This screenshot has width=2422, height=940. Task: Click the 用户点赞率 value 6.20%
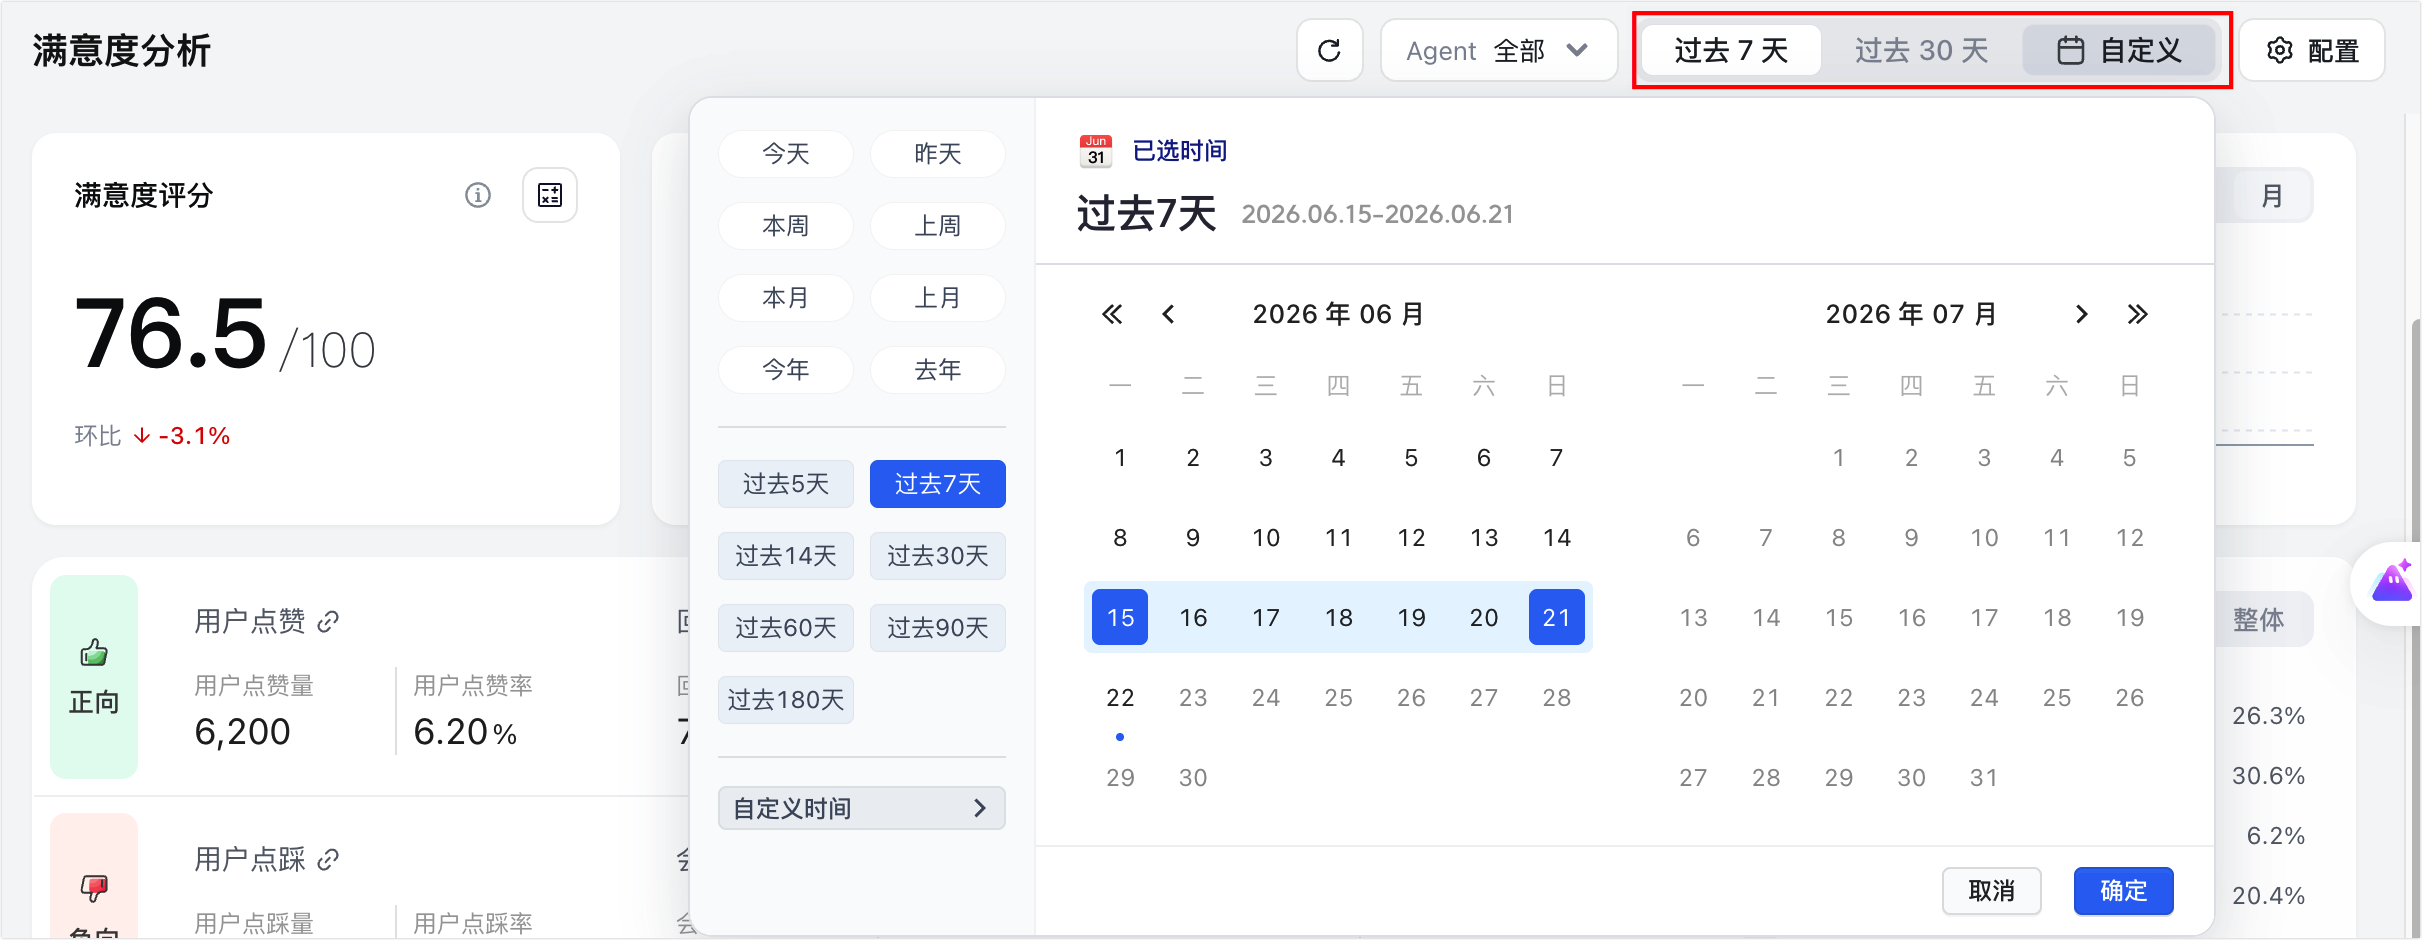(x=465, y=732)
